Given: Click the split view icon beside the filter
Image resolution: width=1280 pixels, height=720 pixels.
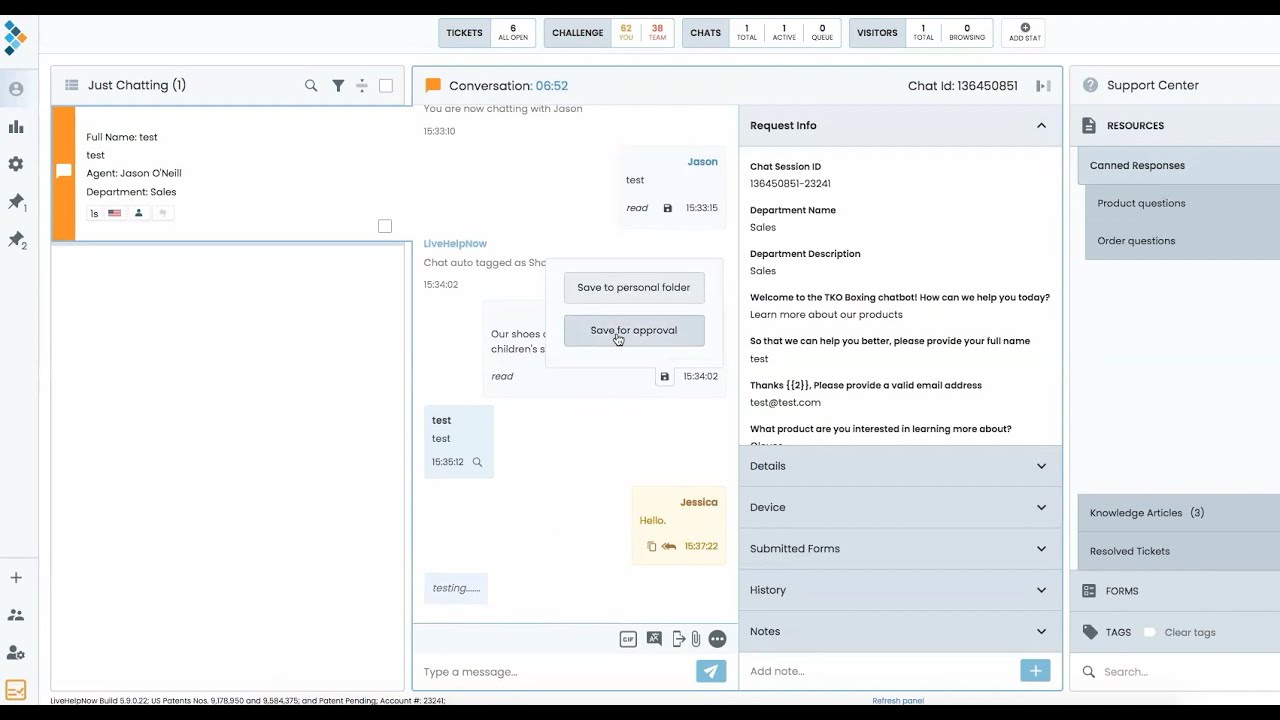Looking at the screenshot, I should tap(362, 86).
